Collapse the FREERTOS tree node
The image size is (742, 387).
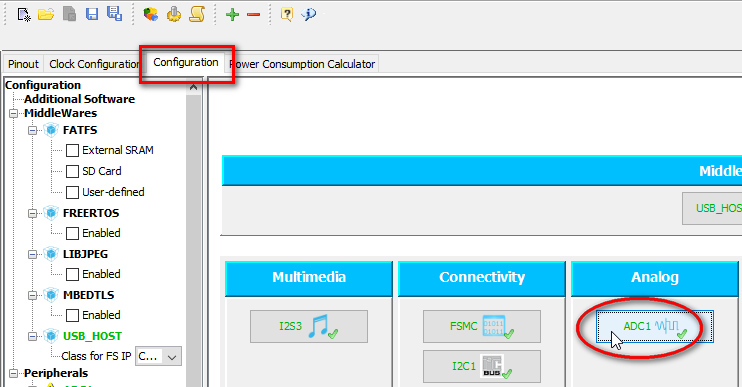(32, 213)
